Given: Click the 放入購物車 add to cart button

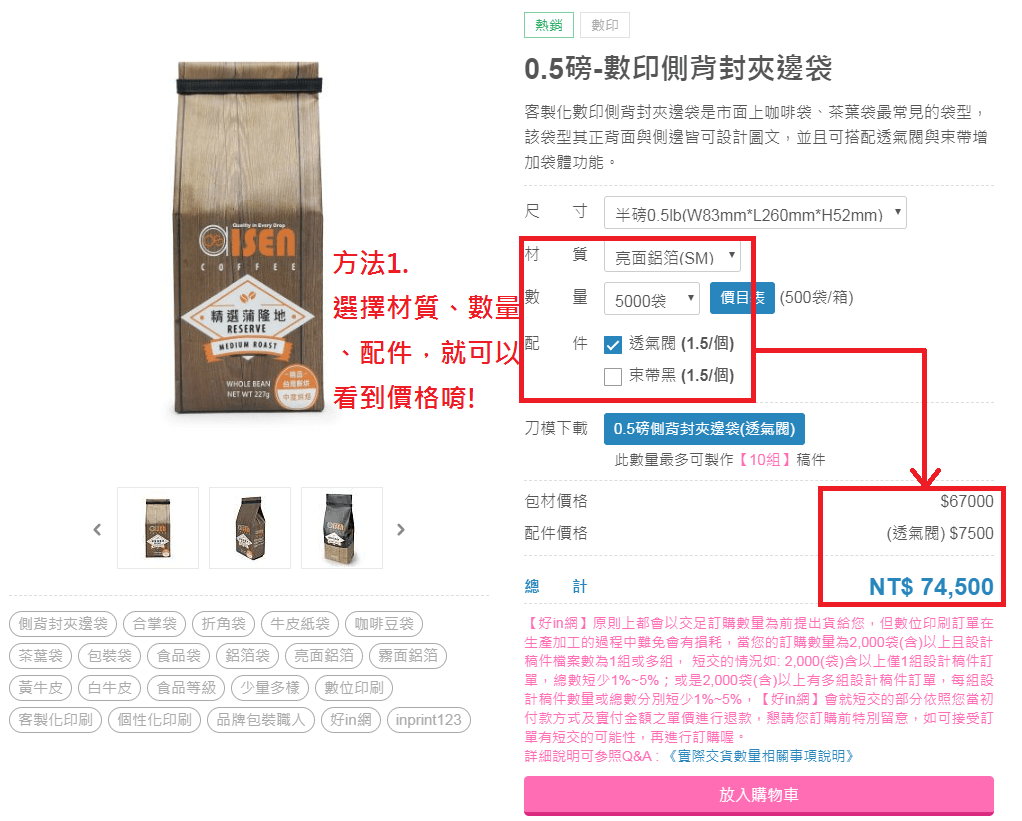Looking at the screenshot, I should point(759,795).
